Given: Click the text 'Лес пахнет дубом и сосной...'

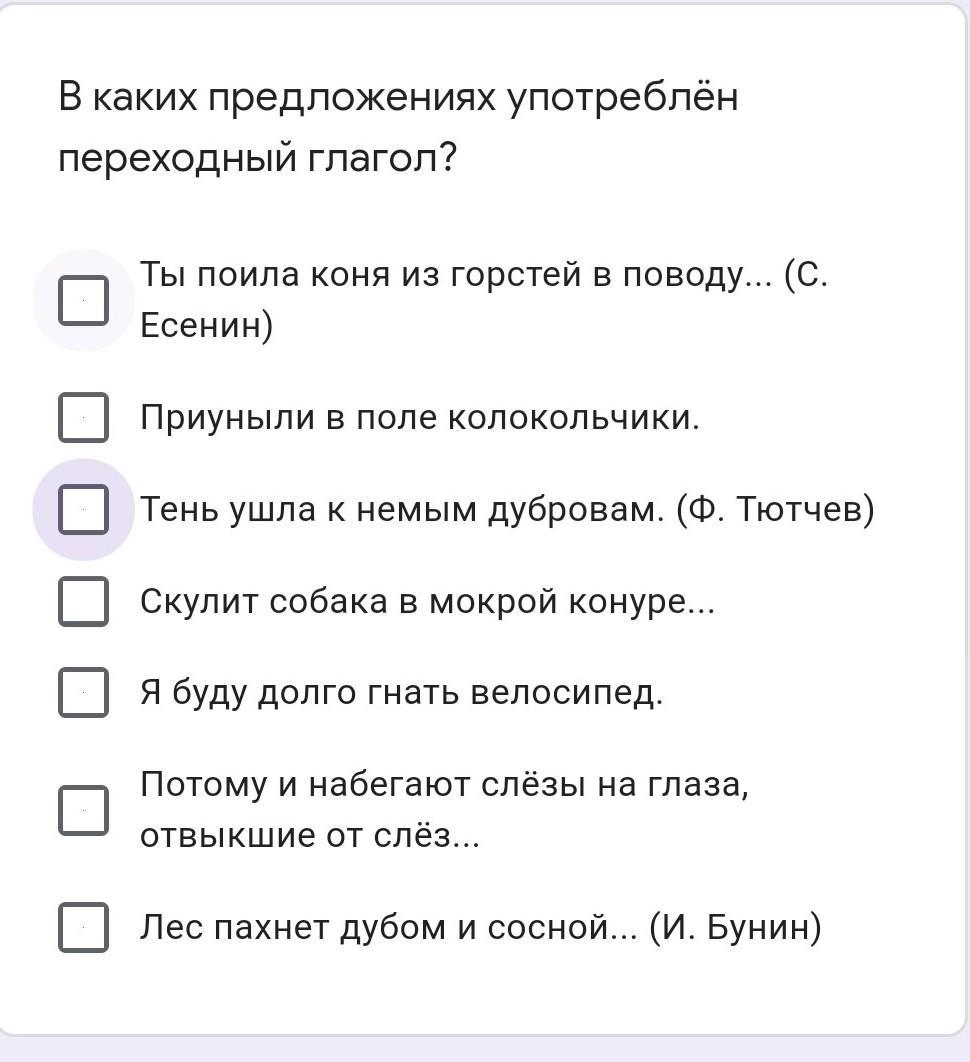Looking at the screenshot, I should point(389,927).
